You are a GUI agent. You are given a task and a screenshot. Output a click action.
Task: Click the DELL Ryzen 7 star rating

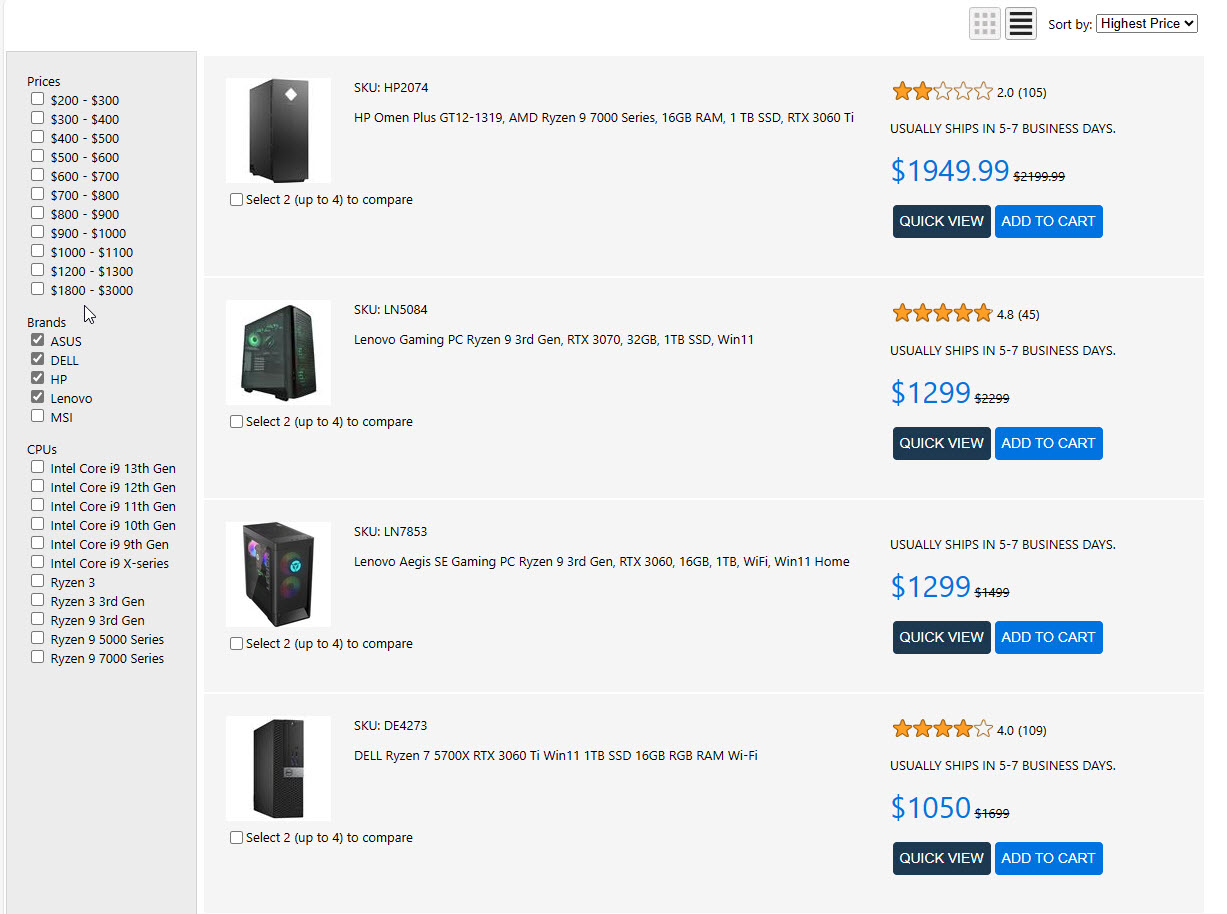coord(942,730)
